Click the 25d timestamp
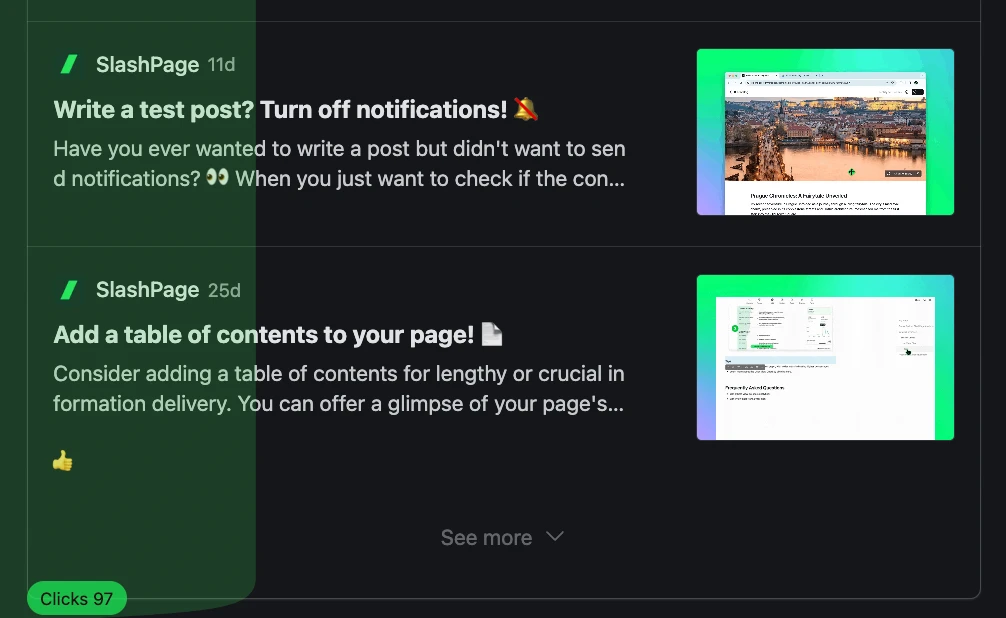1006x618 pixels. (x=224, y=291)
